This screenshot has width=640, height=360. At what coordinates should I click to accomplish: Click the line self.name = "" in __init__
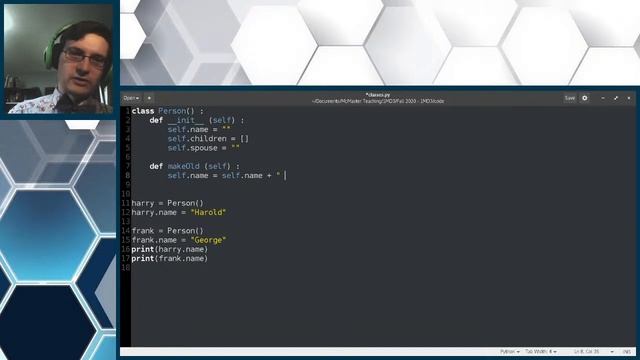point(199,129)
